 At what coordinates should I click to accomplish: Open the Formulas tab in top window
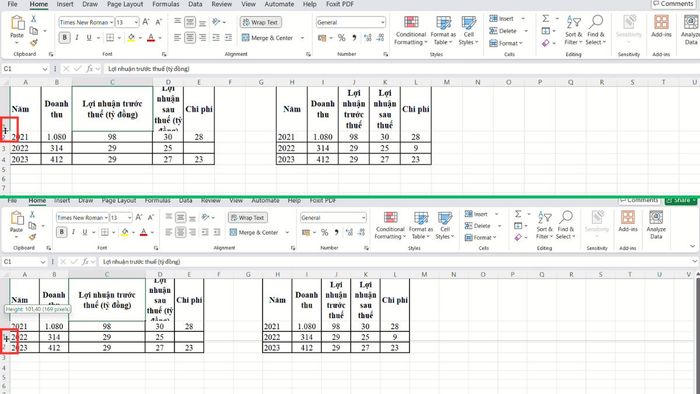[165, 4]
